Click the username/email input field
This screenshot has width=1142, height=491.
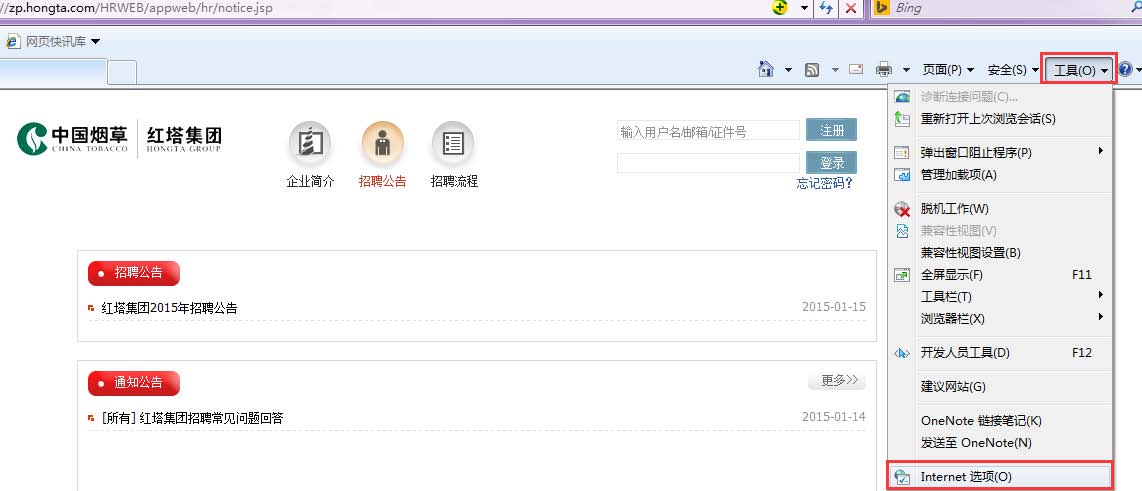click(x=707, y=131)
